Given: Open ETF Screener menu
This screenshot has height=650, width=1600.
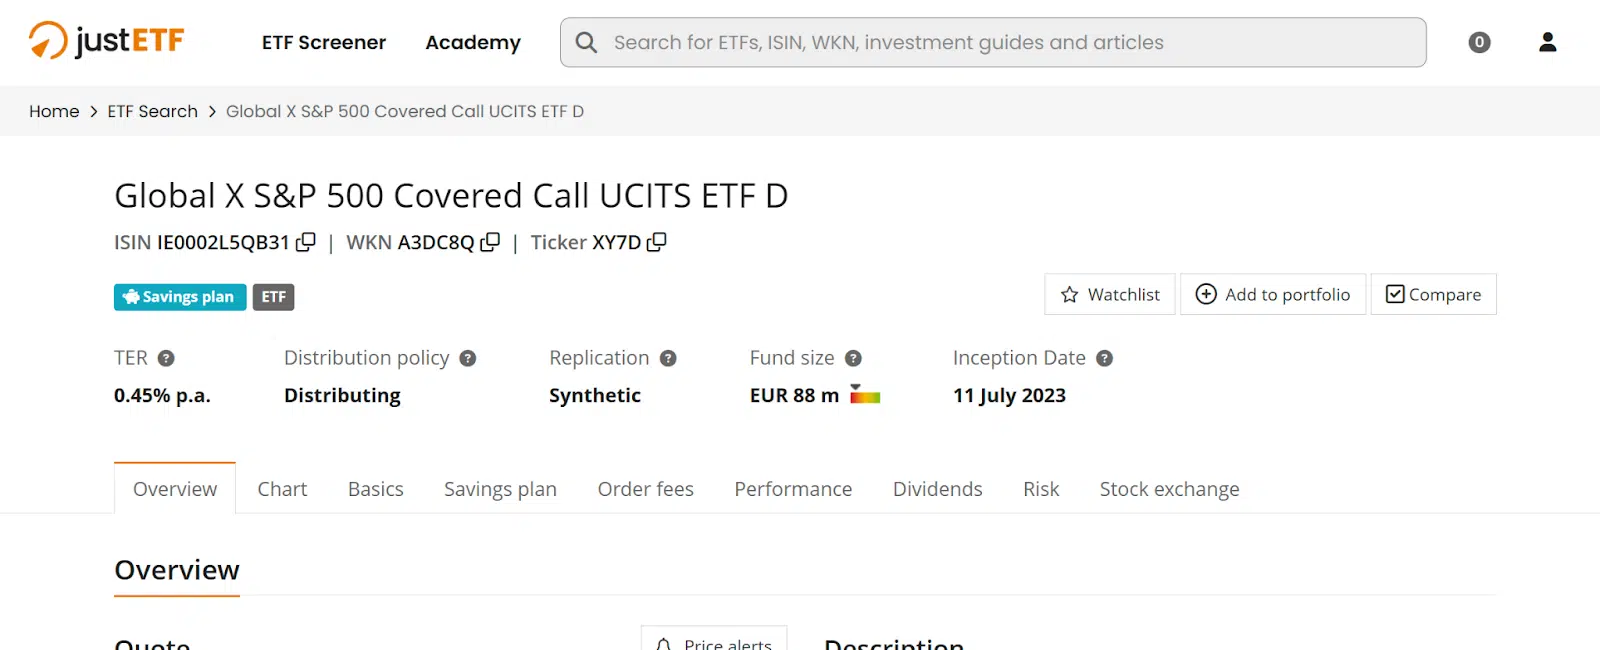Looking at the screenshot, I should [x=324, y=42].
